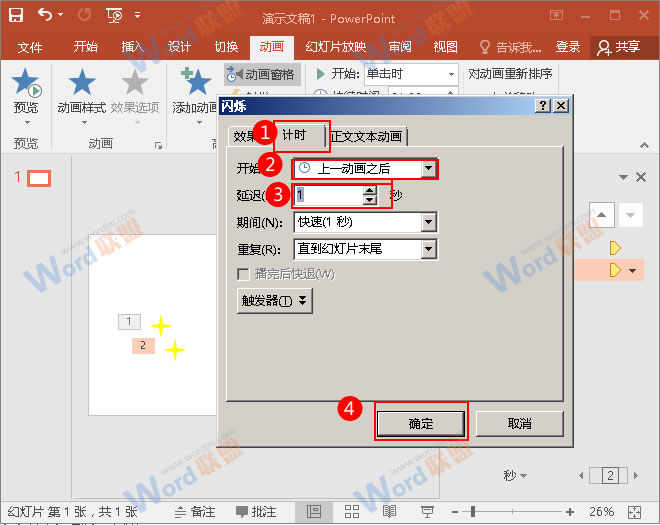The height and width of the screenshot is (525, 660).
Task: Start slideshow from status bar icon
Action: pyautogui.click(x=427, y=511)
